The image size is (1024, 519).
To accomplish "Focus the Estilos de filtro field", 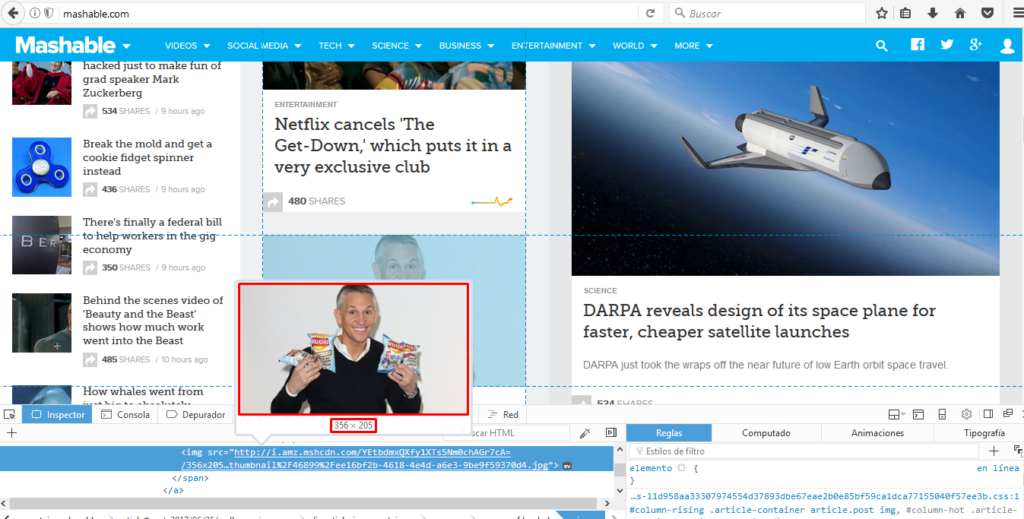I will tap(805, 451).
